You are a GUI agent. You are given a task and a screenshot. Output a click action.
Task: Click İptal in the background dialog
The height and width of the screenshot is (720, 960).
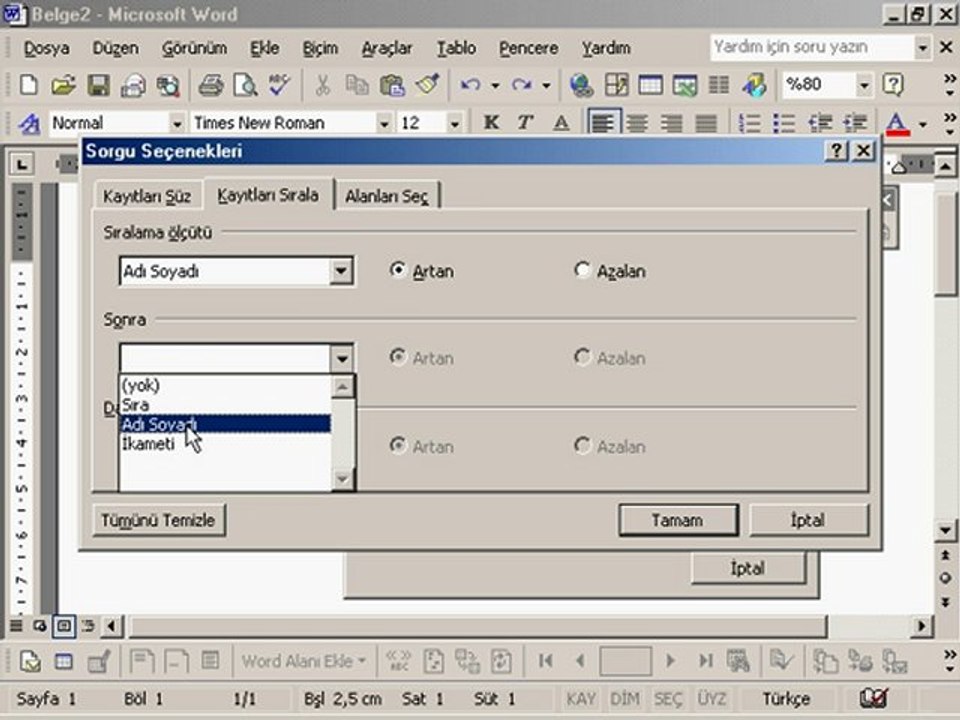coord(748,568)
